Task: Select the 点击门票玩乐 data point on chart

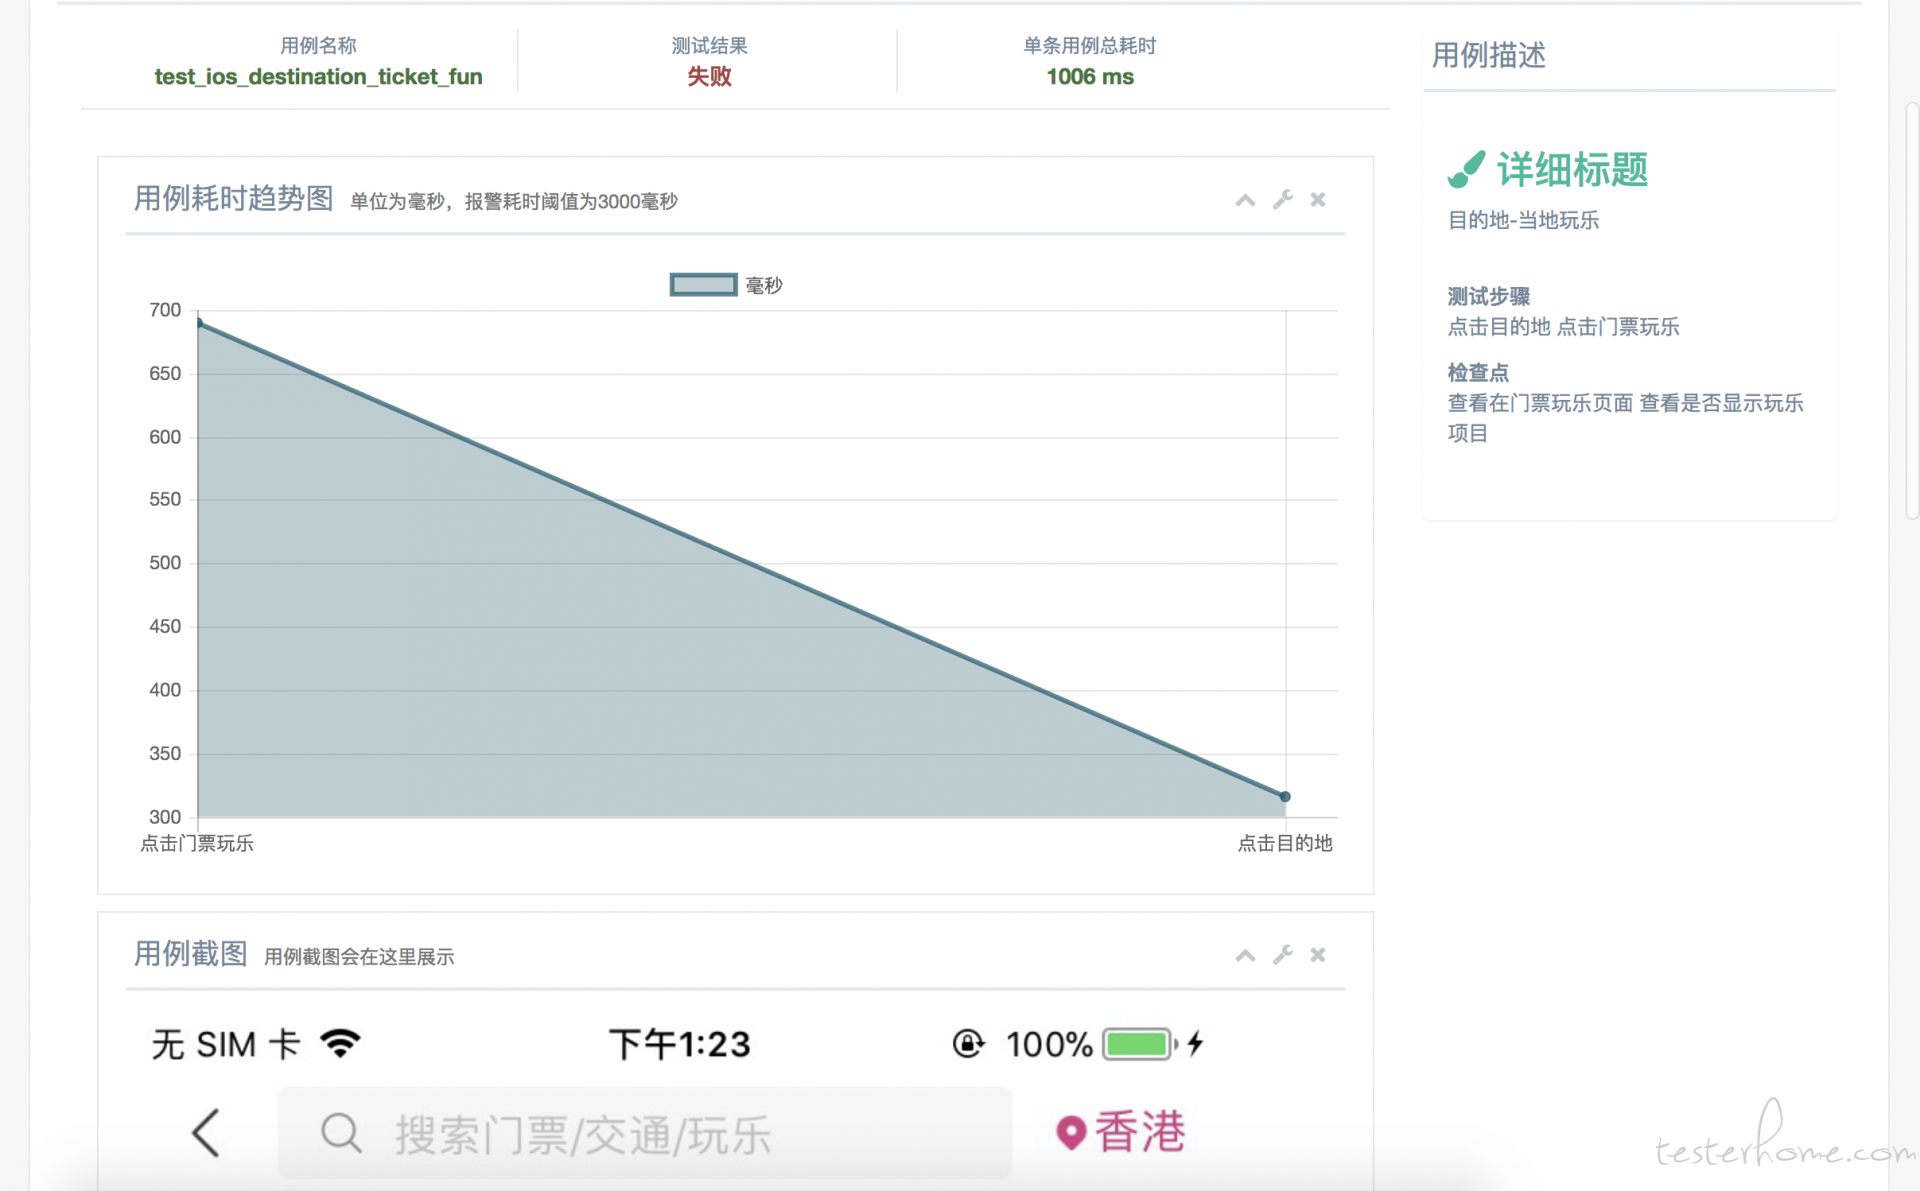Action: tap(199, 323)
